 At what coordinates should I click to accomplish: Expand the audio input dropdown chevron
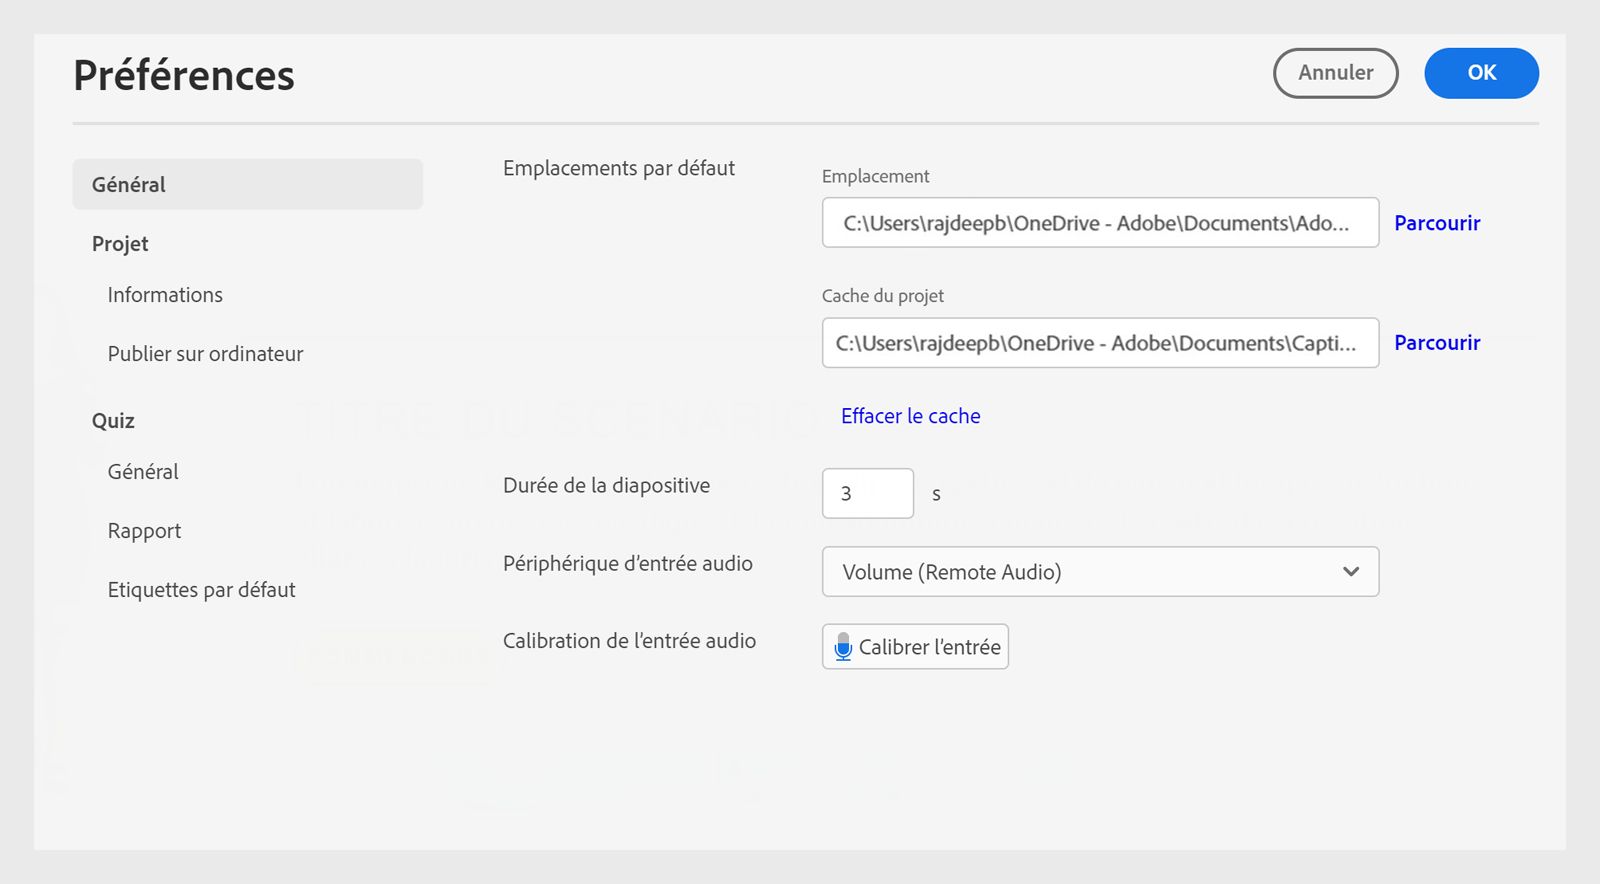coord(1351,572)
